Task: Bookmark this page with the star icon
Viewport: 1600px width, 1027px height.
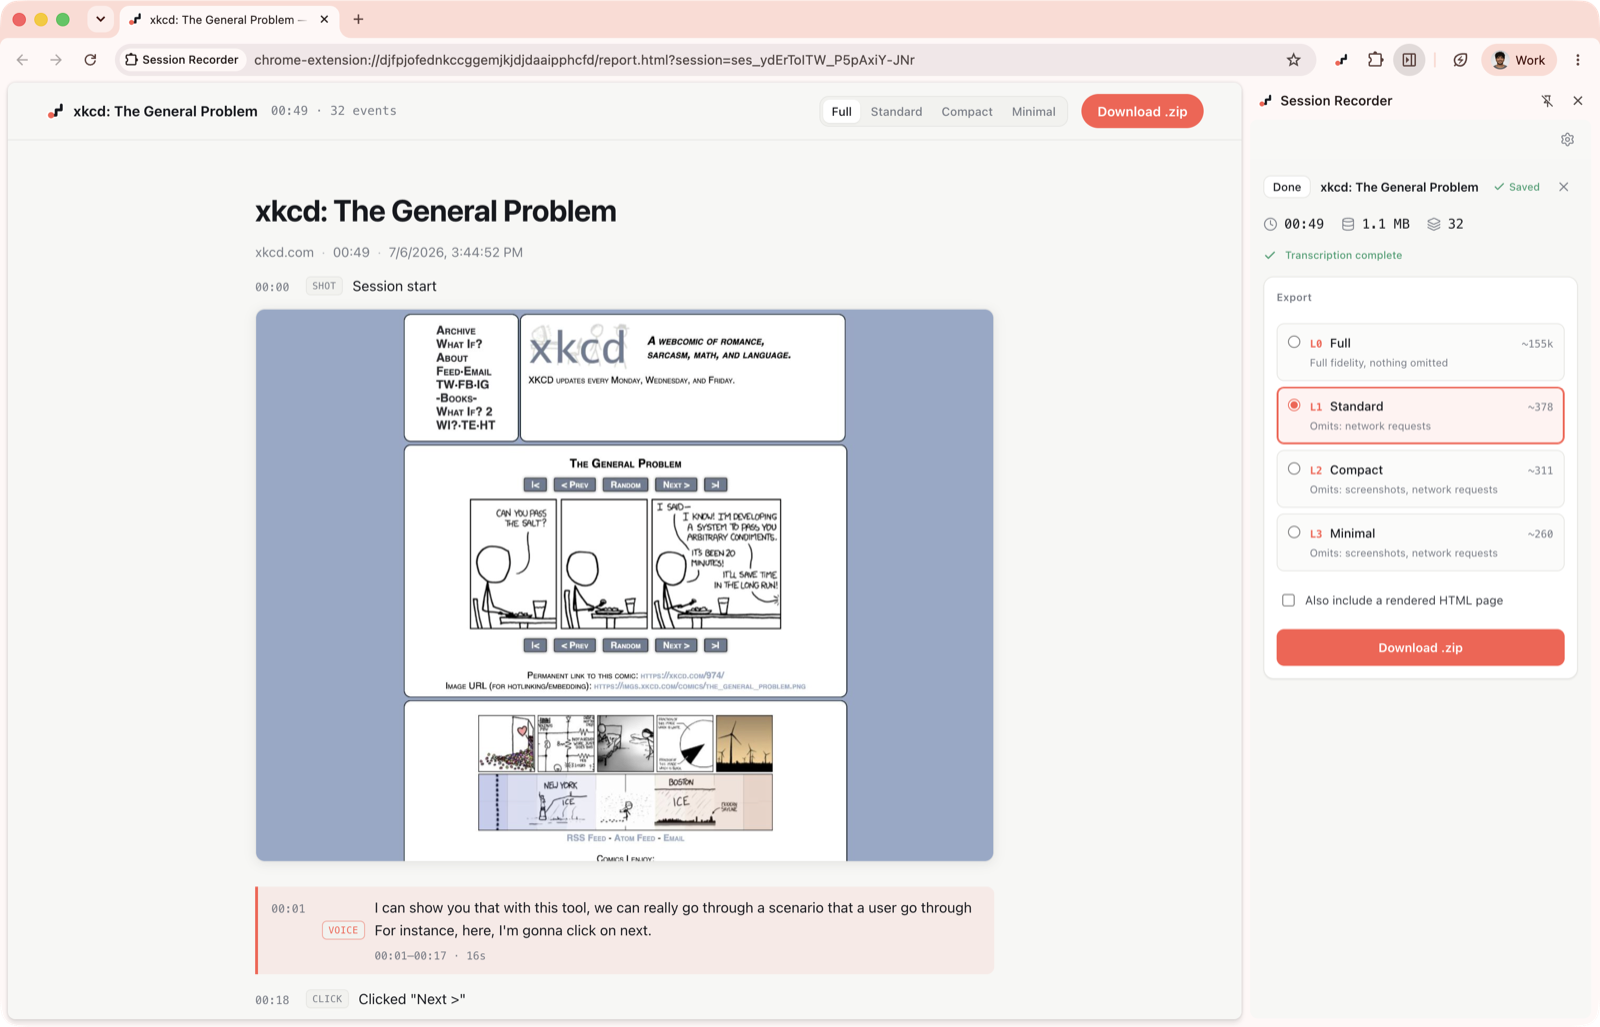Action: 1293,60
